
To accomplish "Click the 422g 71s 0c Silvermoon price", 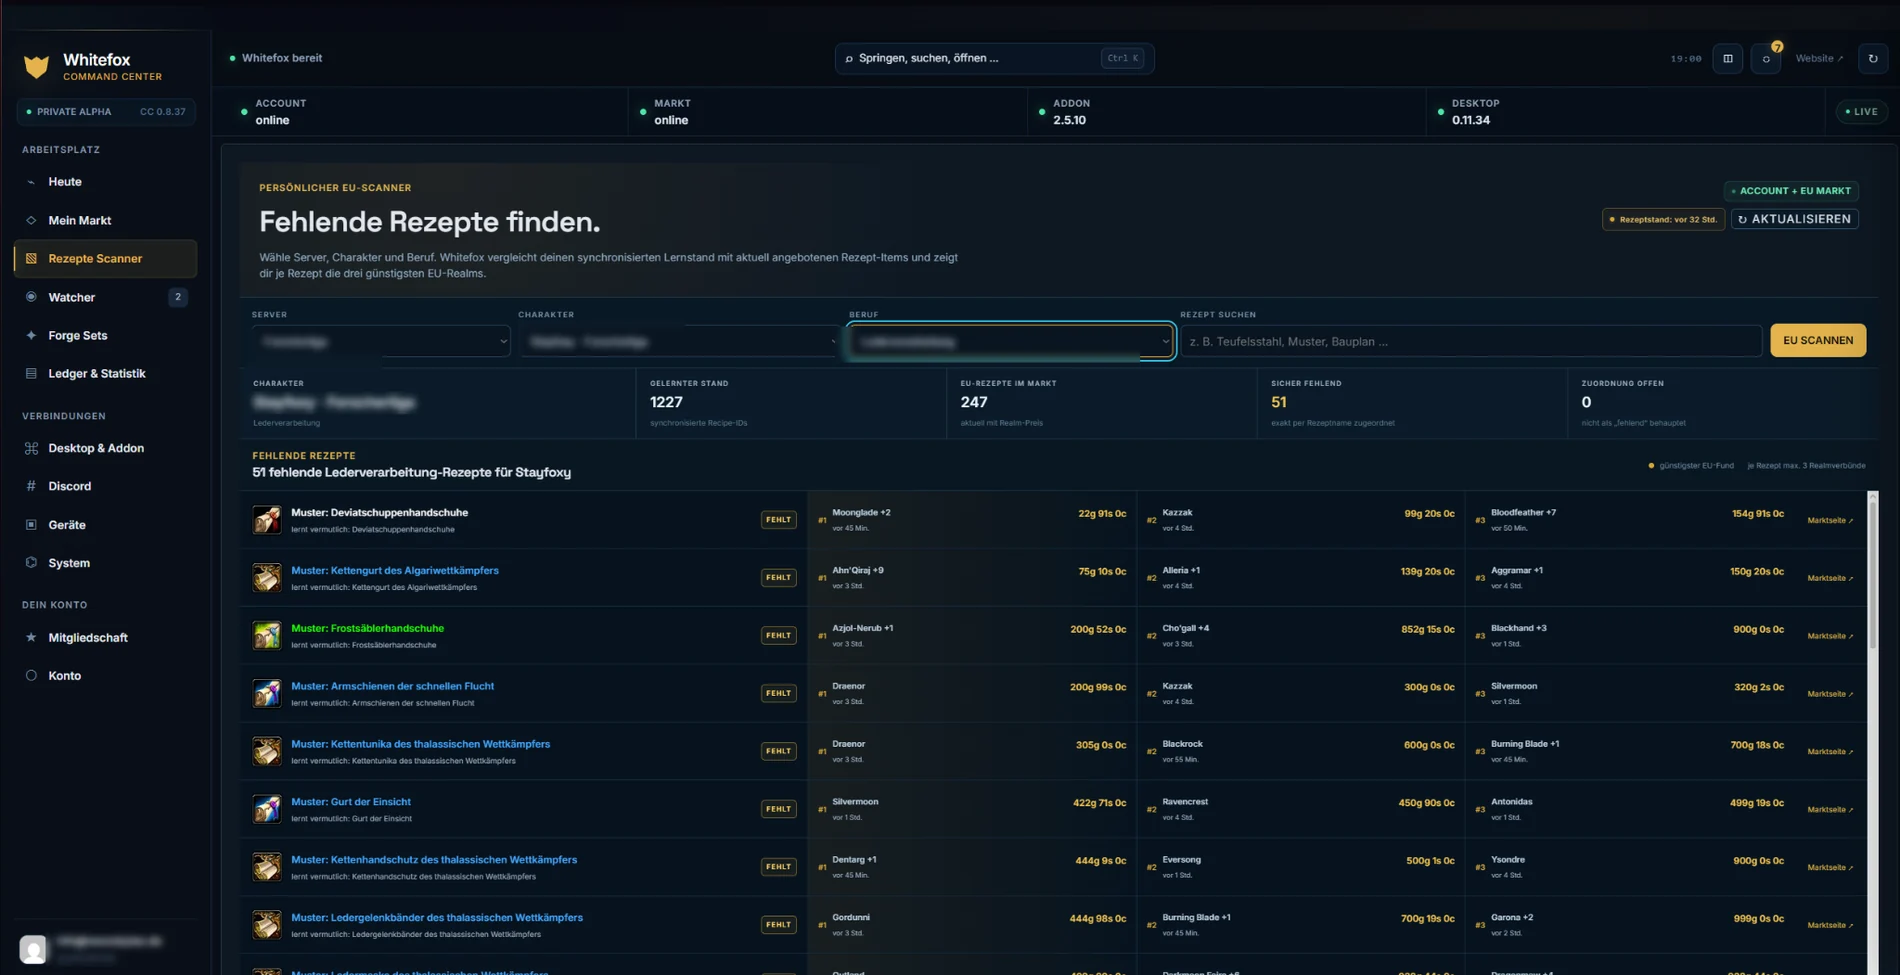I will pos(1099,803).
